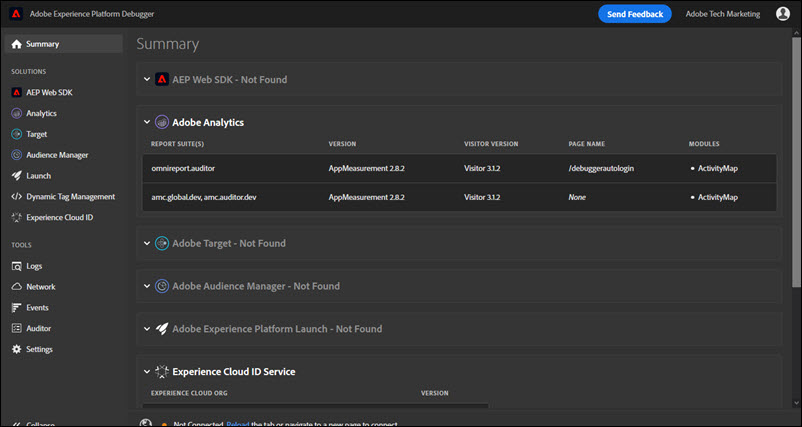Open the Target solution page
Image resolution: width=802 pixels, height=427 pixels.
click(x=36, y=134)
